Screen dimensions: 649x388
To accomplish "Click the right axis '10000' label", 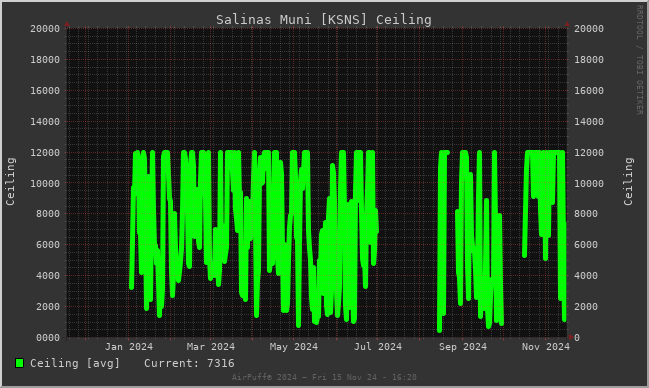I will [x=589, y=183].
